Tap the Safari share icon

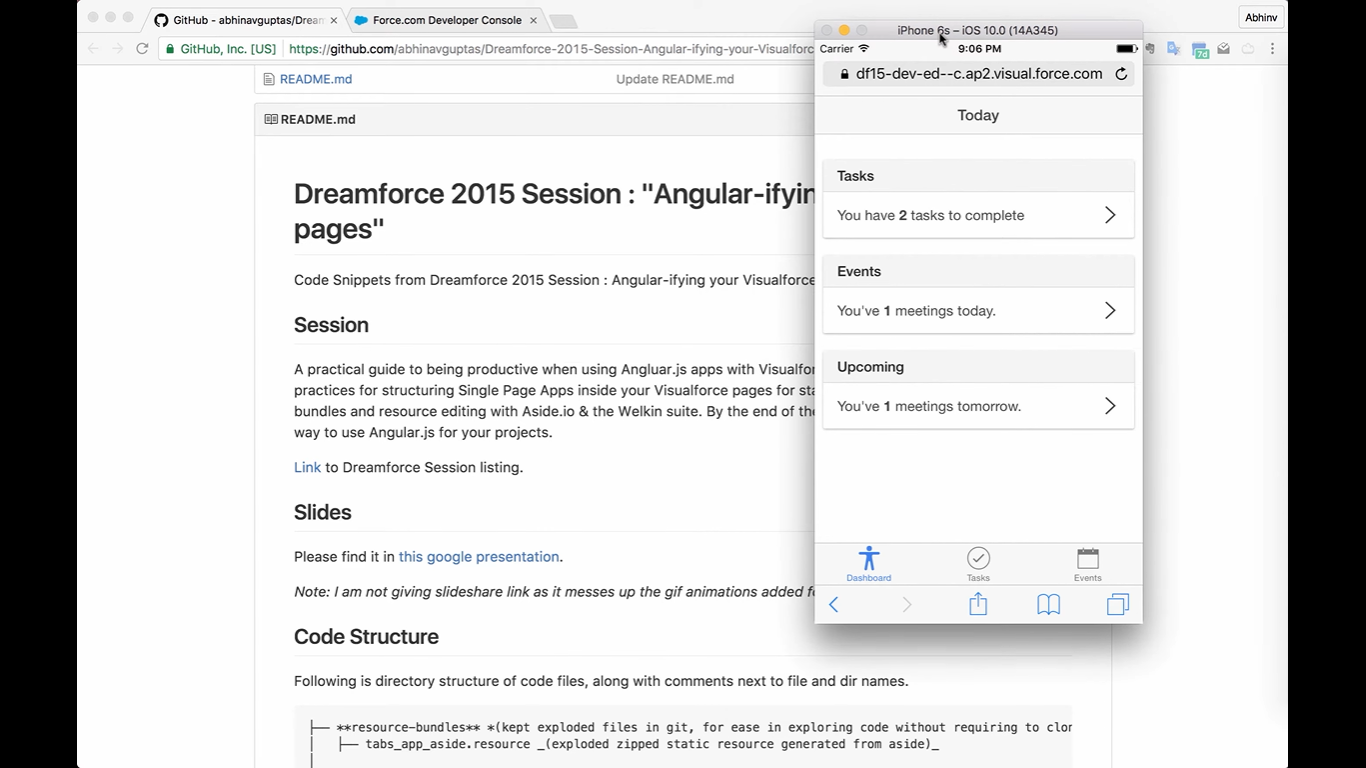[978, 604]
